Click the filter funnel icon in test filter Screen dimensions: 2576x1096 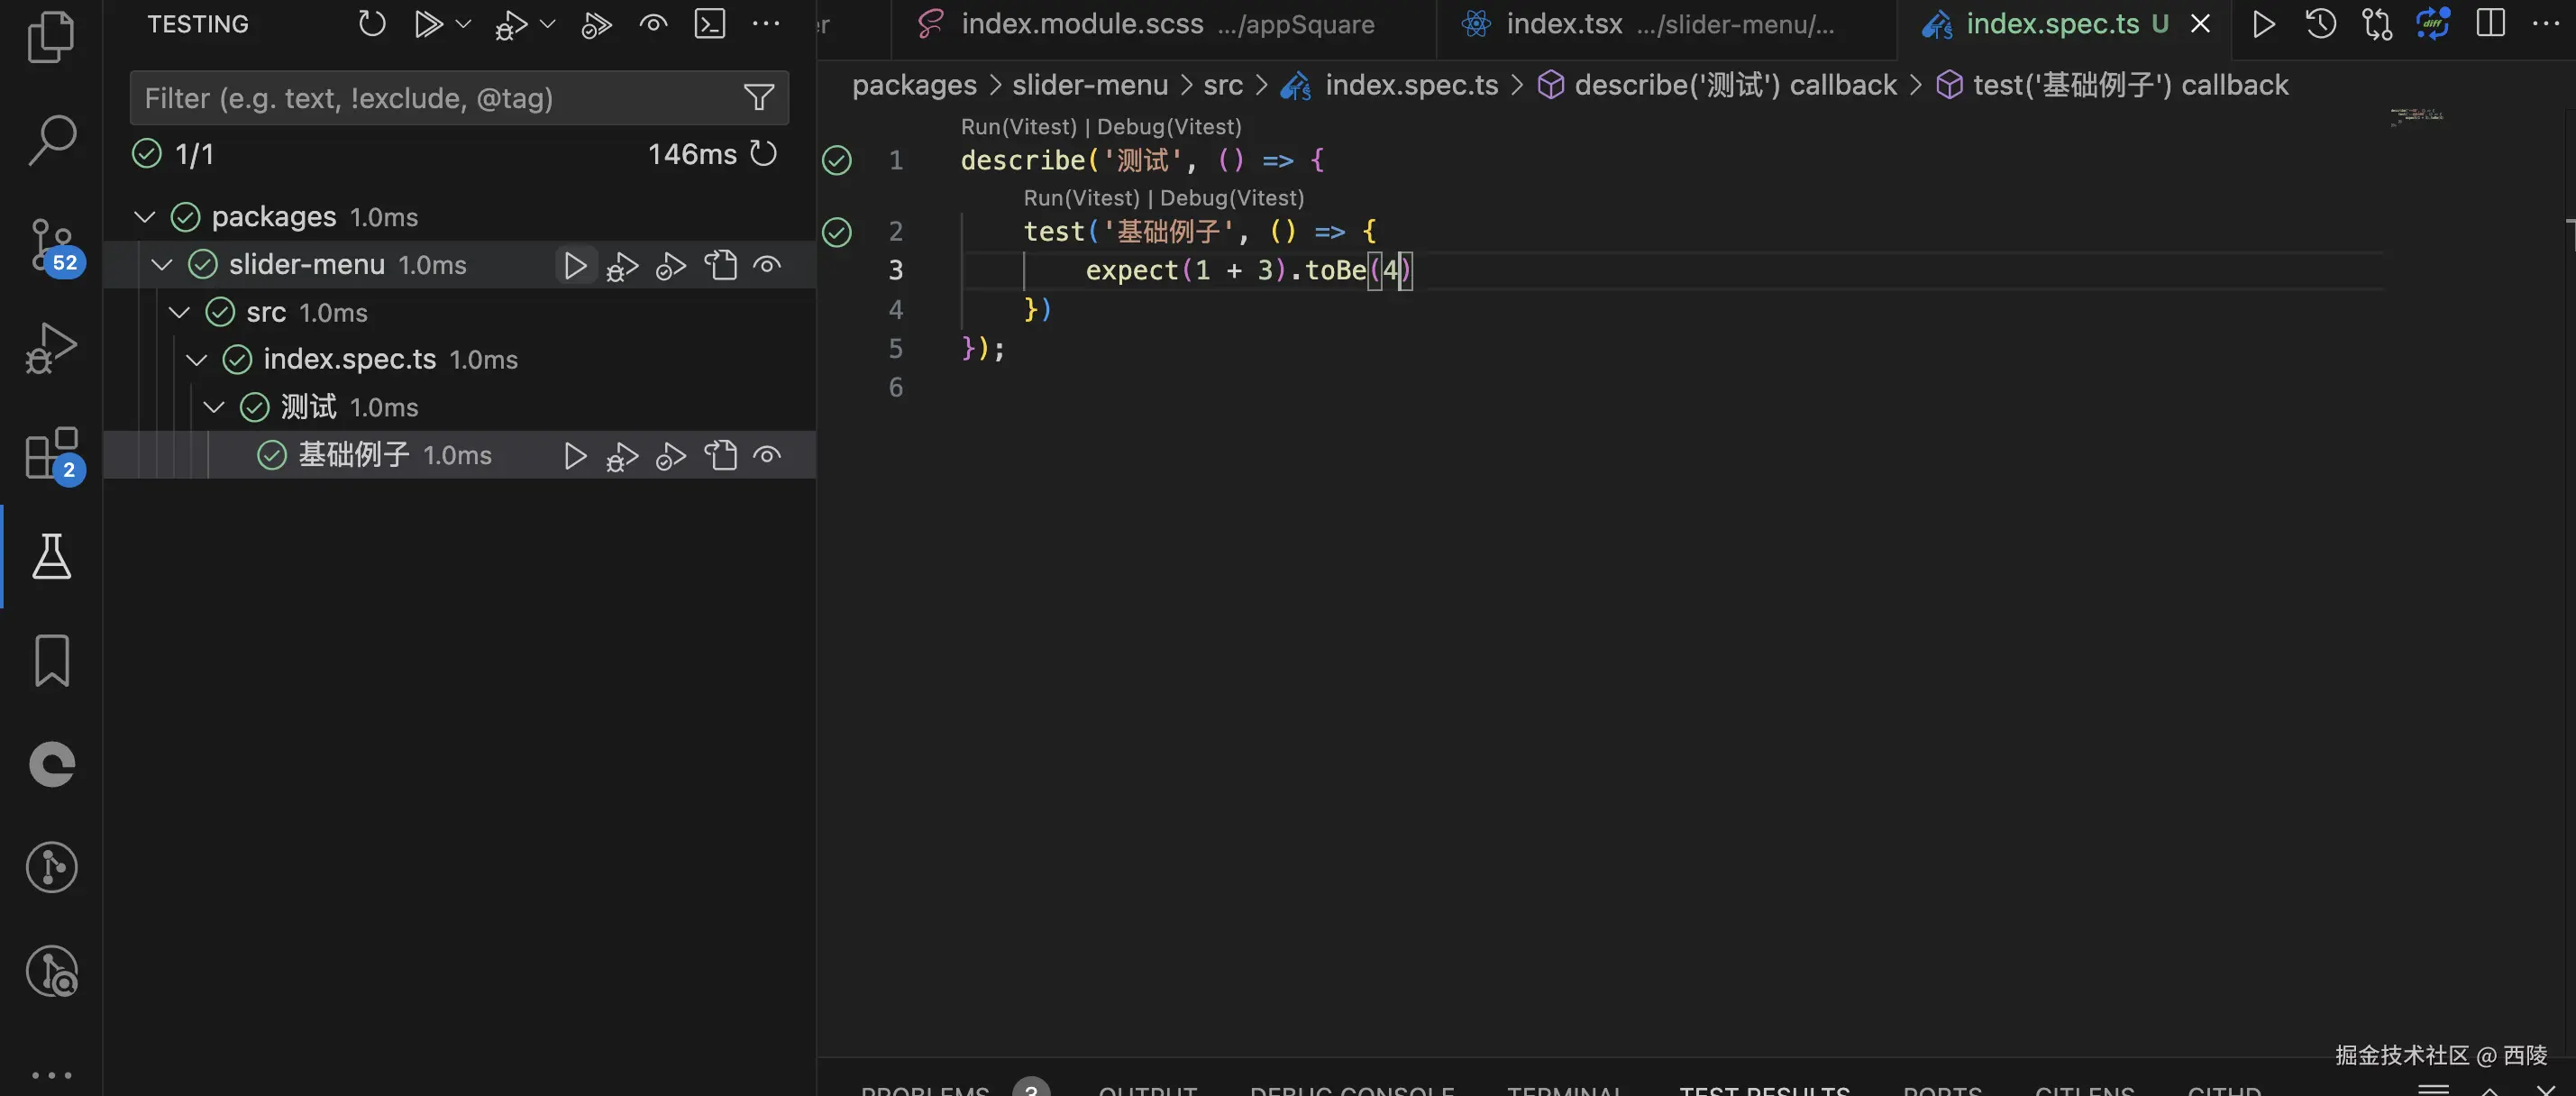click(x=759, y=98)
